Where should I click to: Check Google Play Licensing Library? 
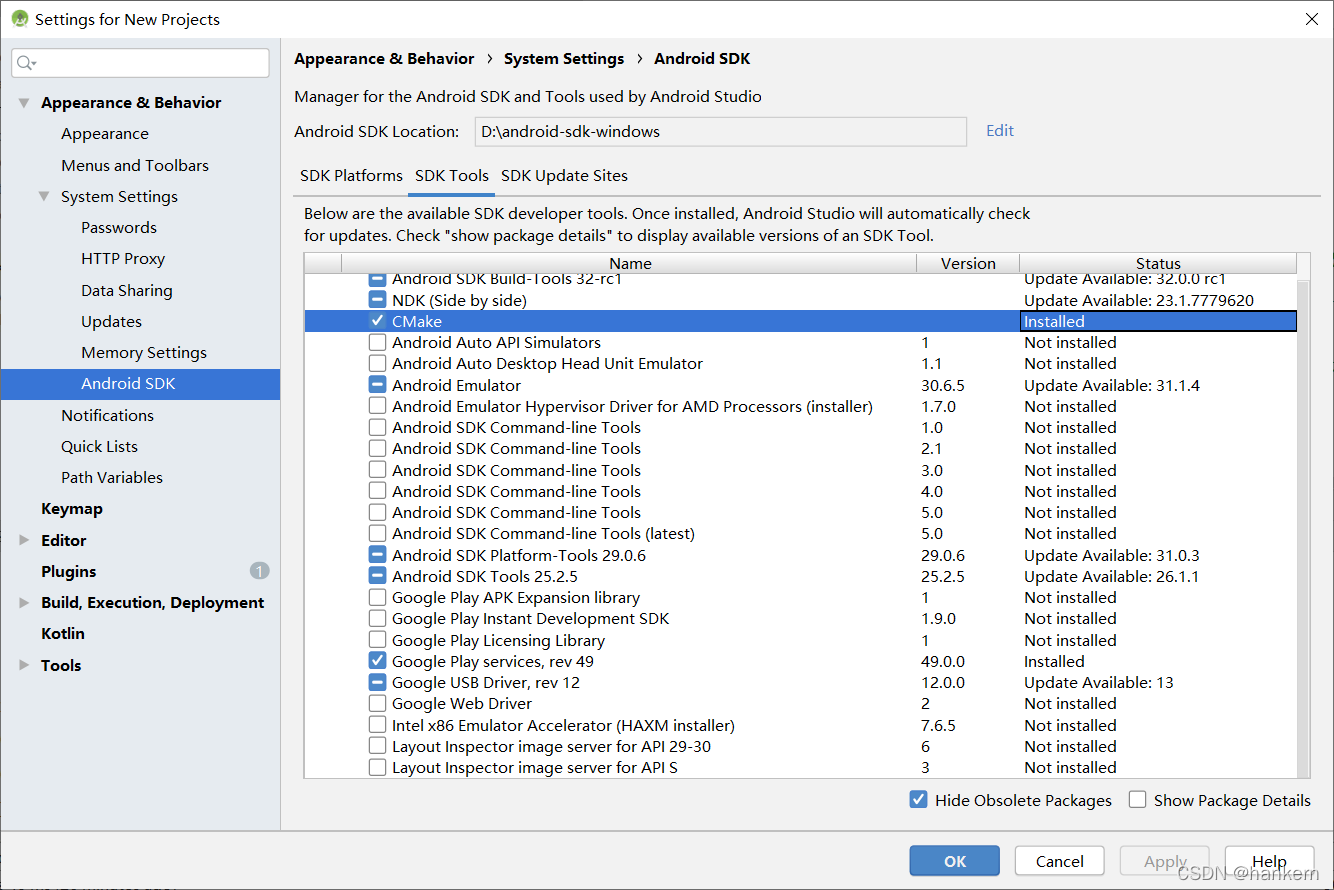(377, 640)
